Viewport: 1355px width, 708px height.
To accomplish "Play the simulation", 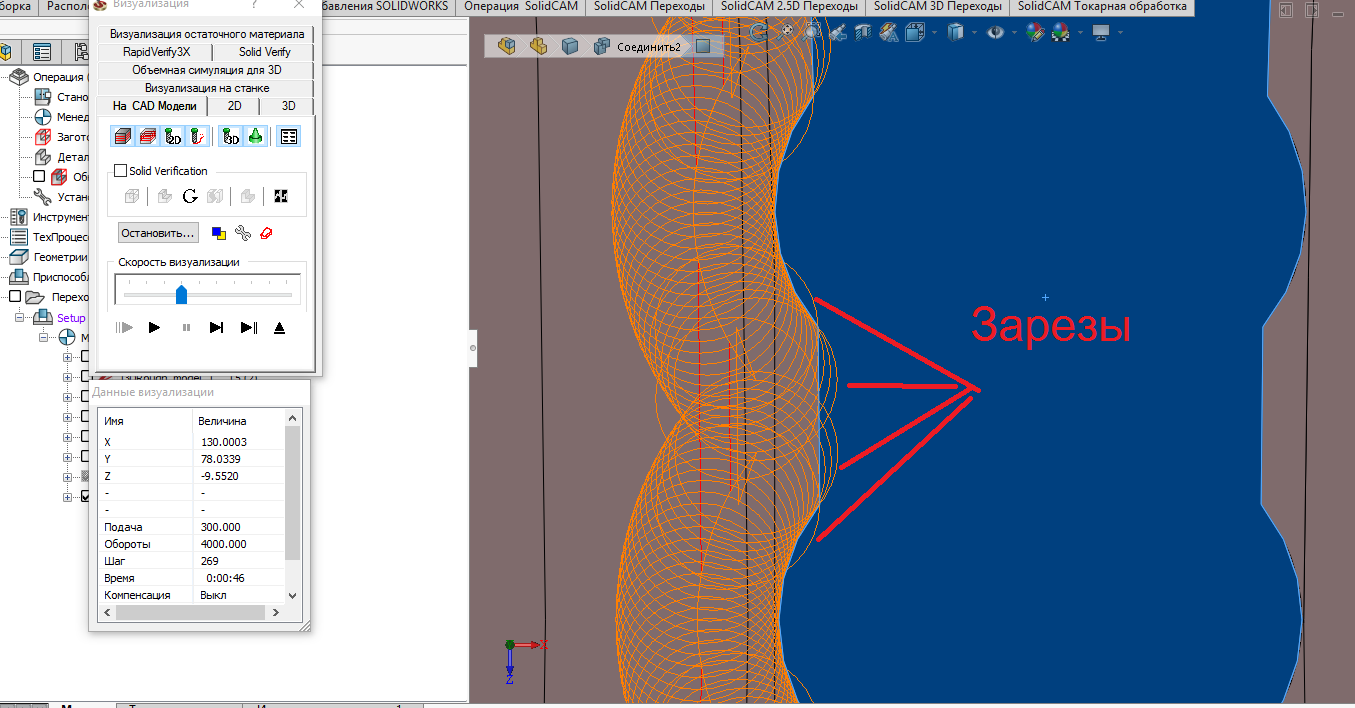I will click(x=154, y=327).
